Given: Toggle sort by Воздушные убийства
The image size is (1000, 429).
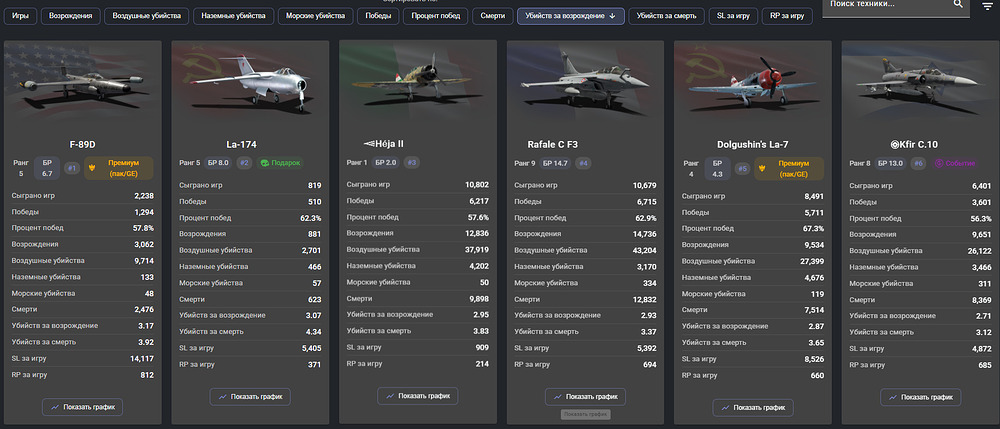Looking at the screenshot, I should coord(147,16).
